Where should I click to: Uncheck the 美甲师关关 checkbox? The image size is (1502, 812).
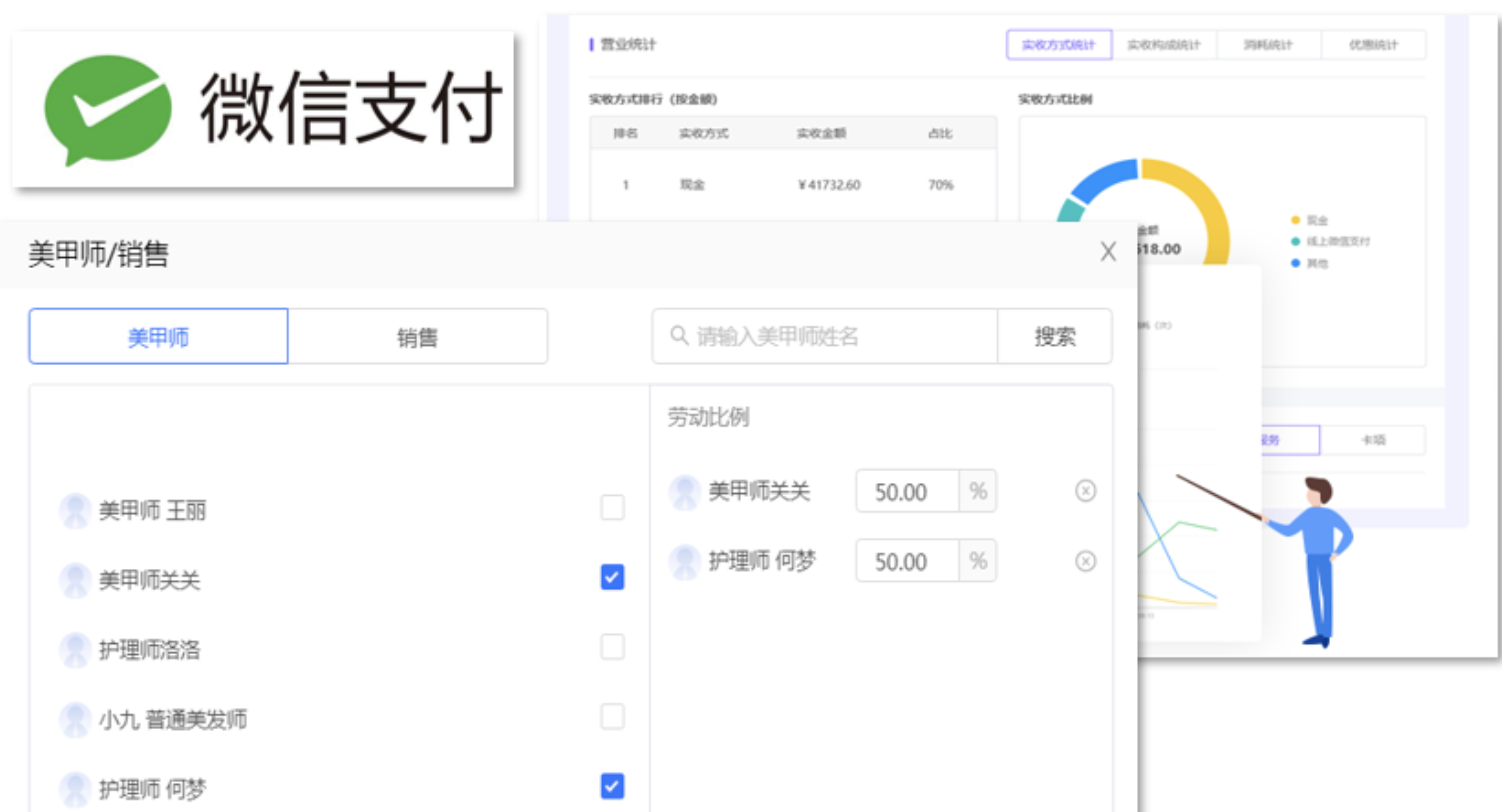coord(612,577)
